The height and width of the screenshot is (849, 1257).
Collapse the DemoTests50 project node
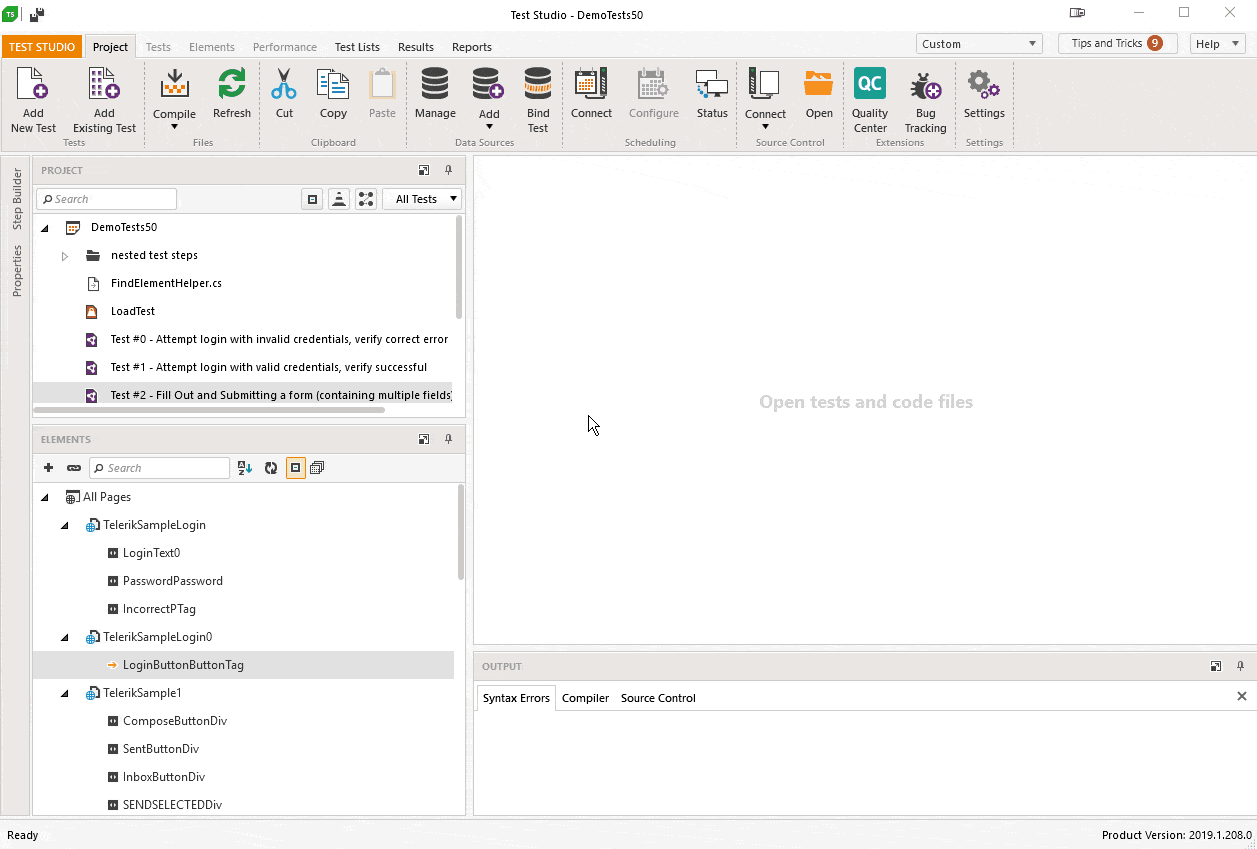tap(45, 228)
